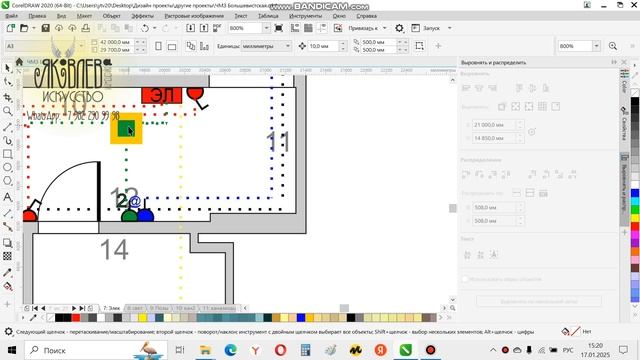The height and width of the screenshot is (360, 640).
Task: Select the Zoom tool in the toolbox
Action: (x=7, y=111)
